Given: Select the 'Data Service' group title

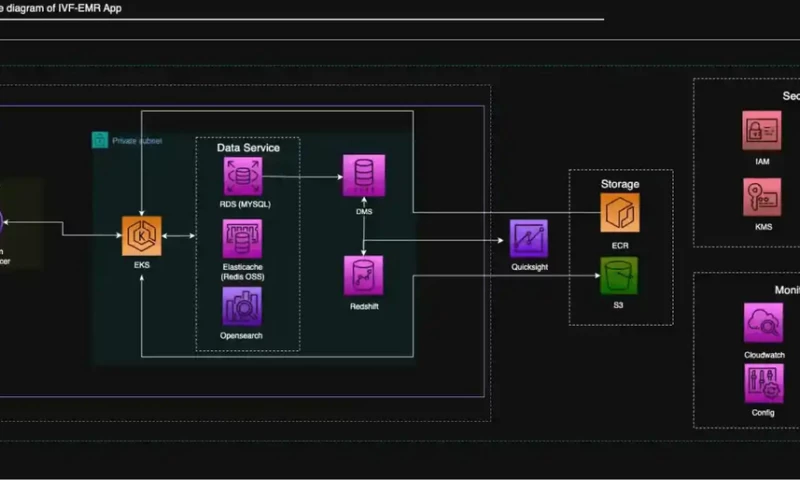Looking at the screenshot, I should [x=248, y=148].
